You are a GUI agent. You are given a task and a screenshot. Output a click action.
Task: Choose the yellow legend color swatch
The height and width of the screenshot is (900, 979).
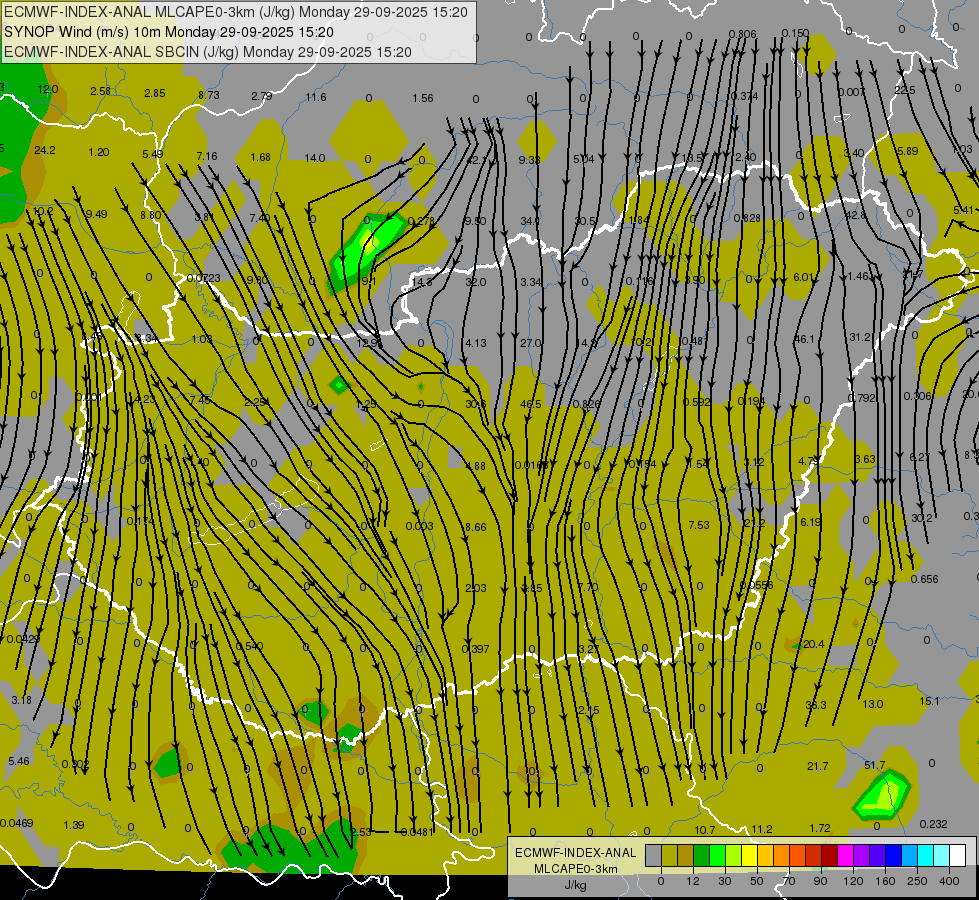(749, 855)
